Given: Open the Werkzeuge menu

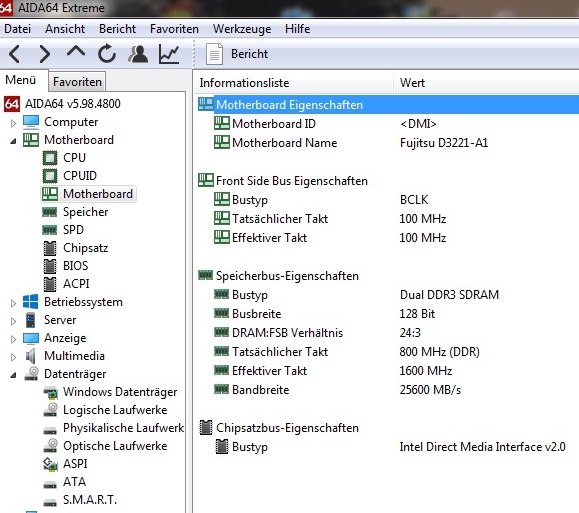Looking at the screenshot, I should coord(242,29).
